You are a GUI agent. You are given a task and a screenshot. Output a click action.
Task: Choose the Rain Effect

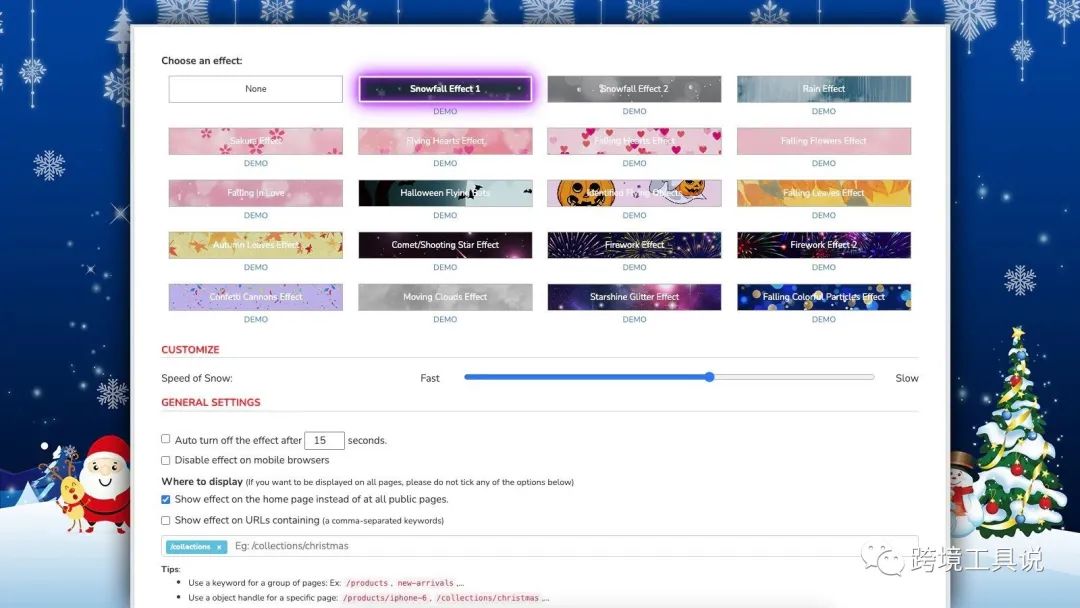(823, 88)
